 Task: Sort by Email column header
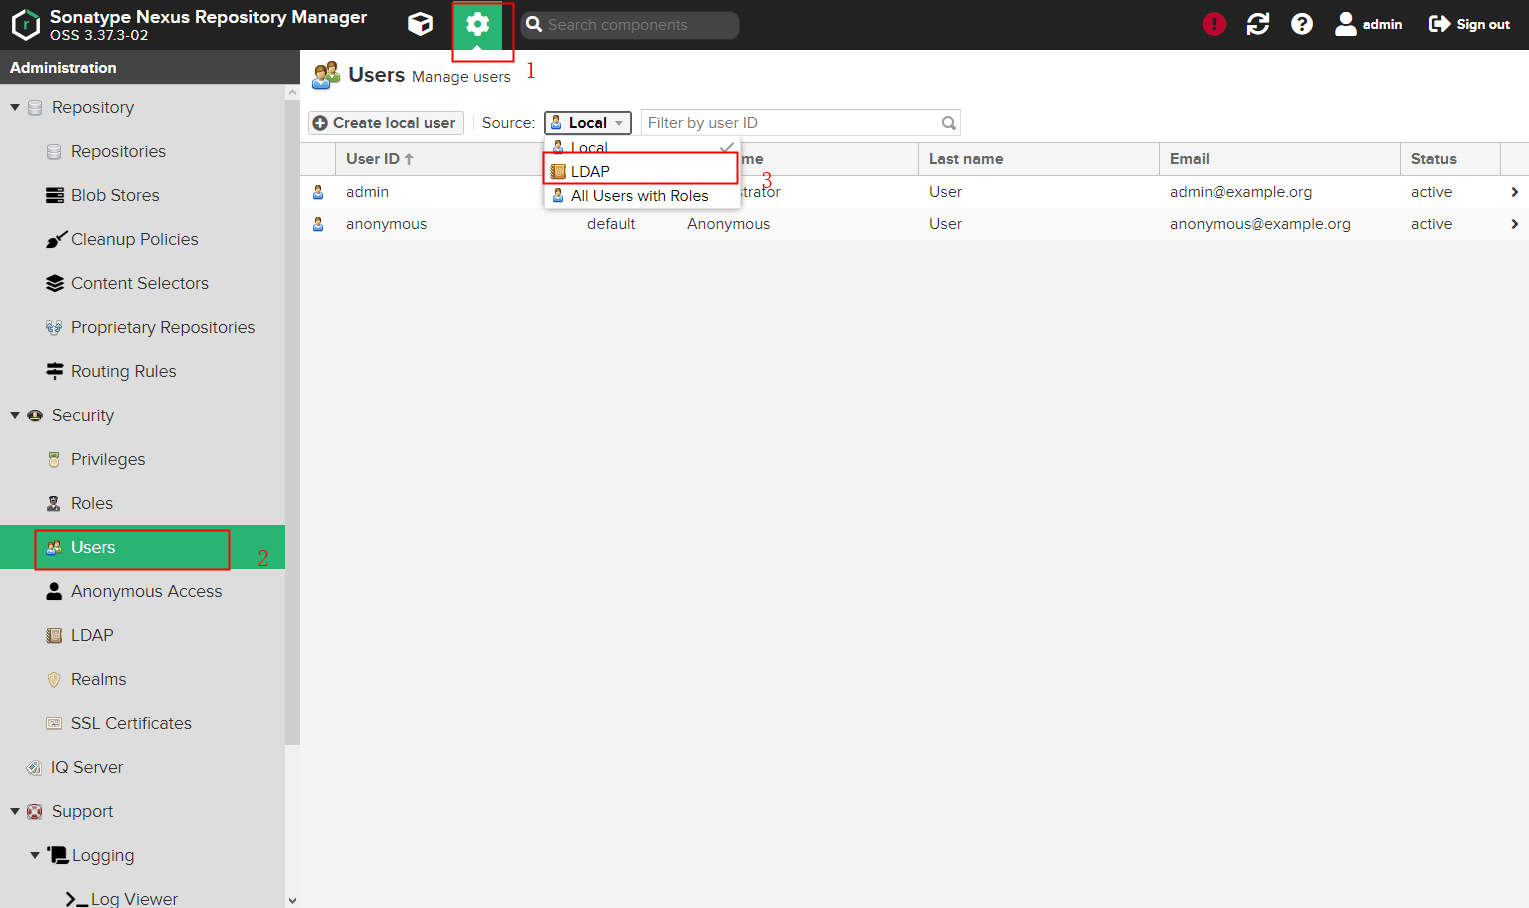[x=1279, y=159]
